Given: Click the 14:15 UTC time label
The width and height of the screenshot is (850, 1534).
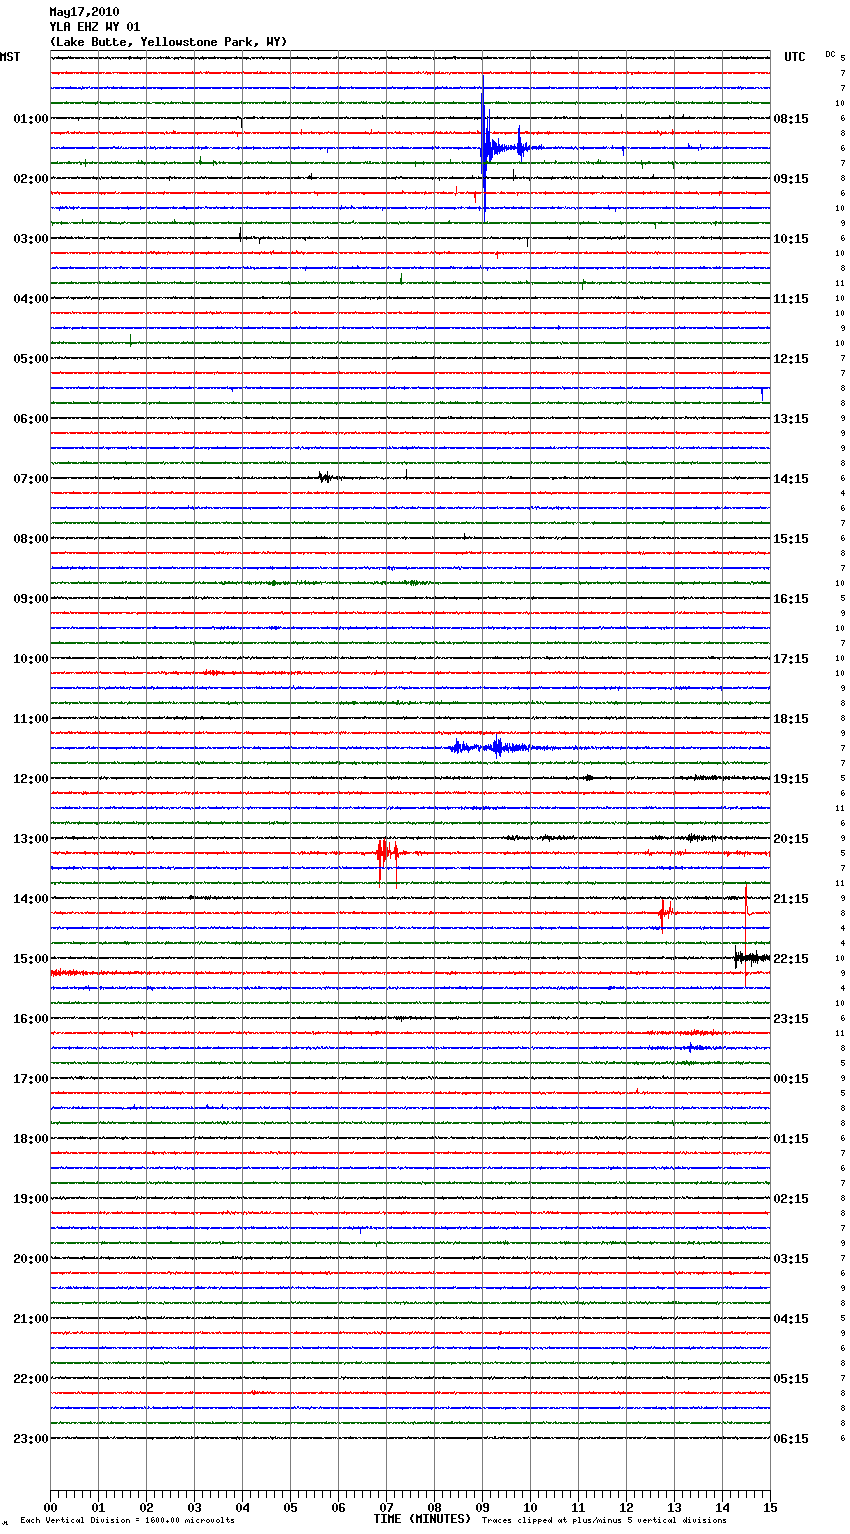Looking at the screenshot, I should coord(791,478).
